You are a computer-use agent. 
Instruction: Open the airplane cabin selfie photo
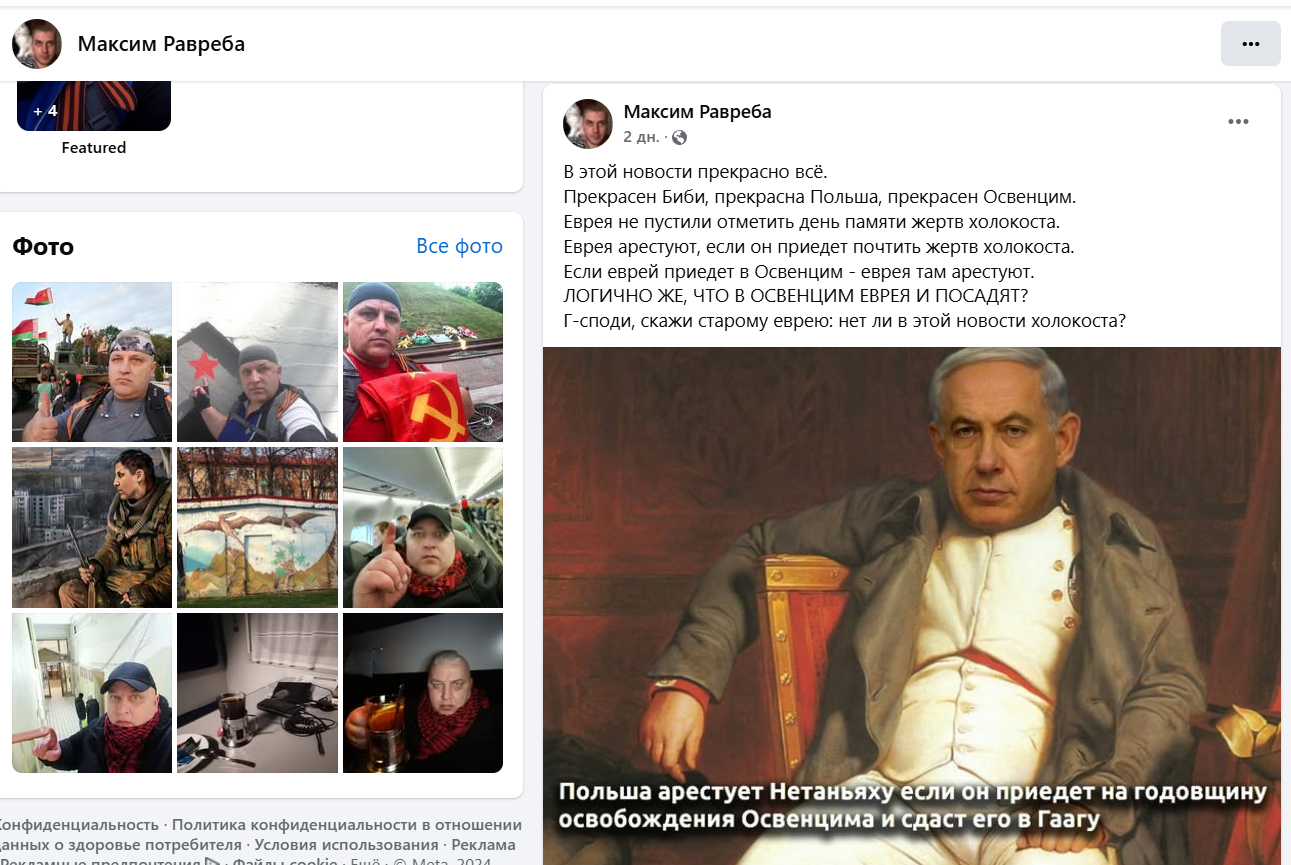(423, 527)
